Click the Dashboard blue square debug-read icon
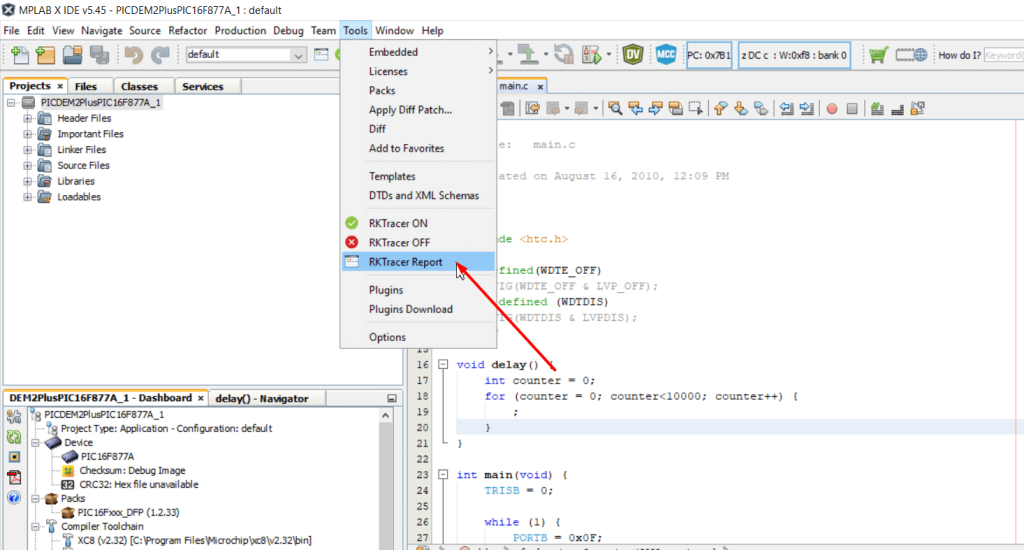The height and width of the screenshot is (550, 1024). [14, 457]
